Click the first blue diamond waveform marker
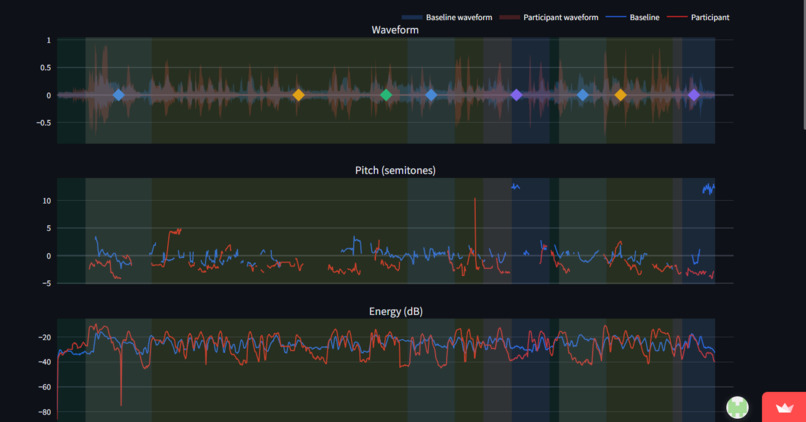The height and width of the screenshot is (422, 806). coord(119,95)
